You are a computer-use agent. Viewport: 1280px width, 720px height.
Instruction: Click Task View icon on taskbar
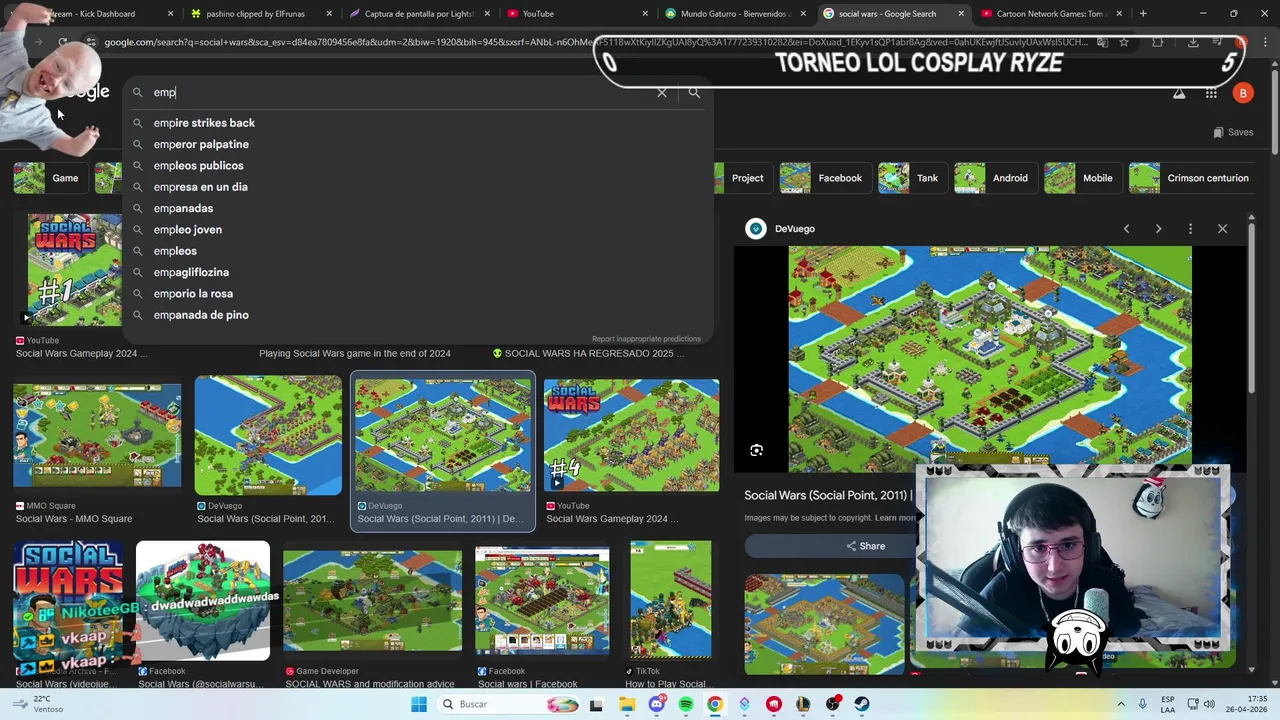596,704
